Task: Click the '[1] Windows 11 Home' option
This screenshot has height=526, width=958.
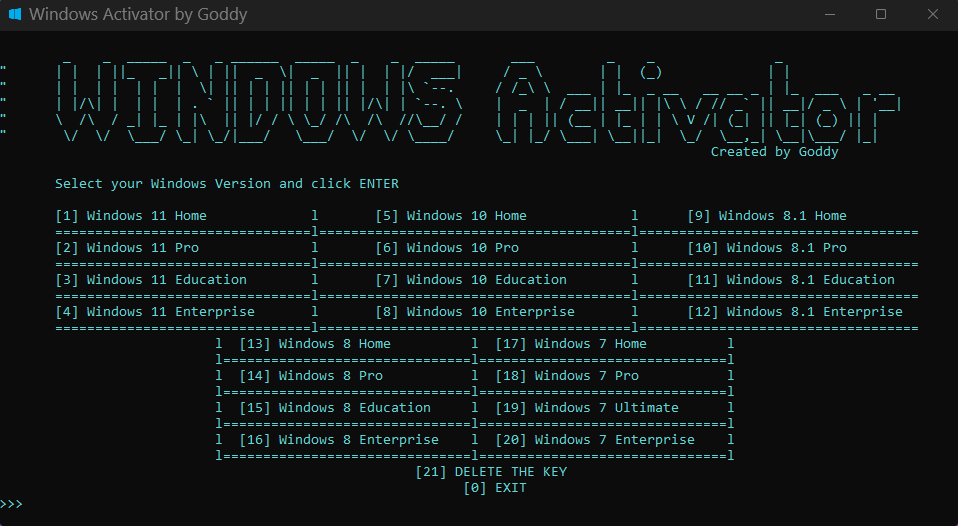Action: pos(131,216)
